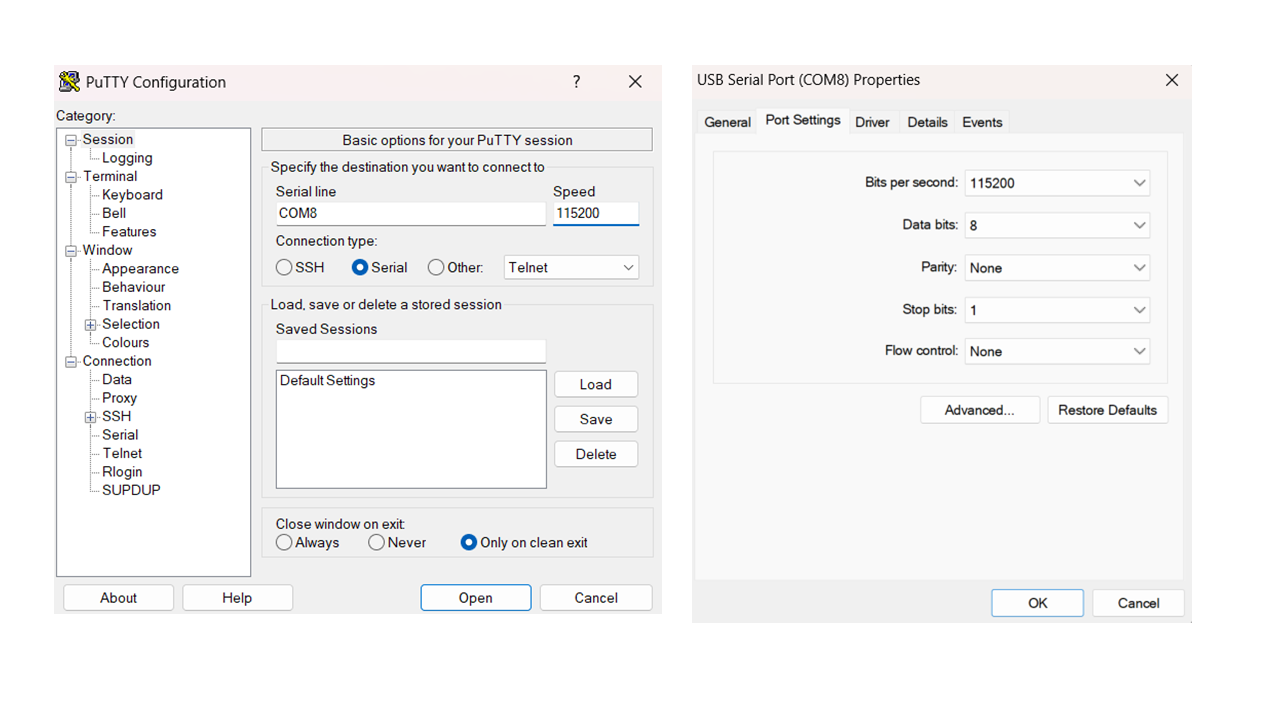Click Cancel in COM8 Properties
This screenshot has width=1280, height=720.
click(1138, 603)
